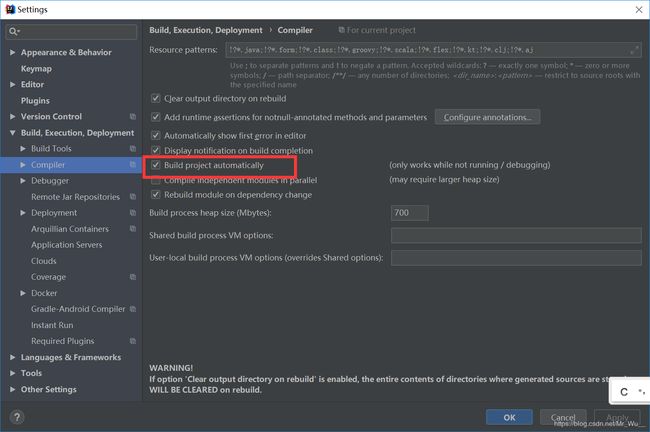Click the expand icon in Resource patterns field
The height and width of the screenshot is (432, 650).
(634, 50)
